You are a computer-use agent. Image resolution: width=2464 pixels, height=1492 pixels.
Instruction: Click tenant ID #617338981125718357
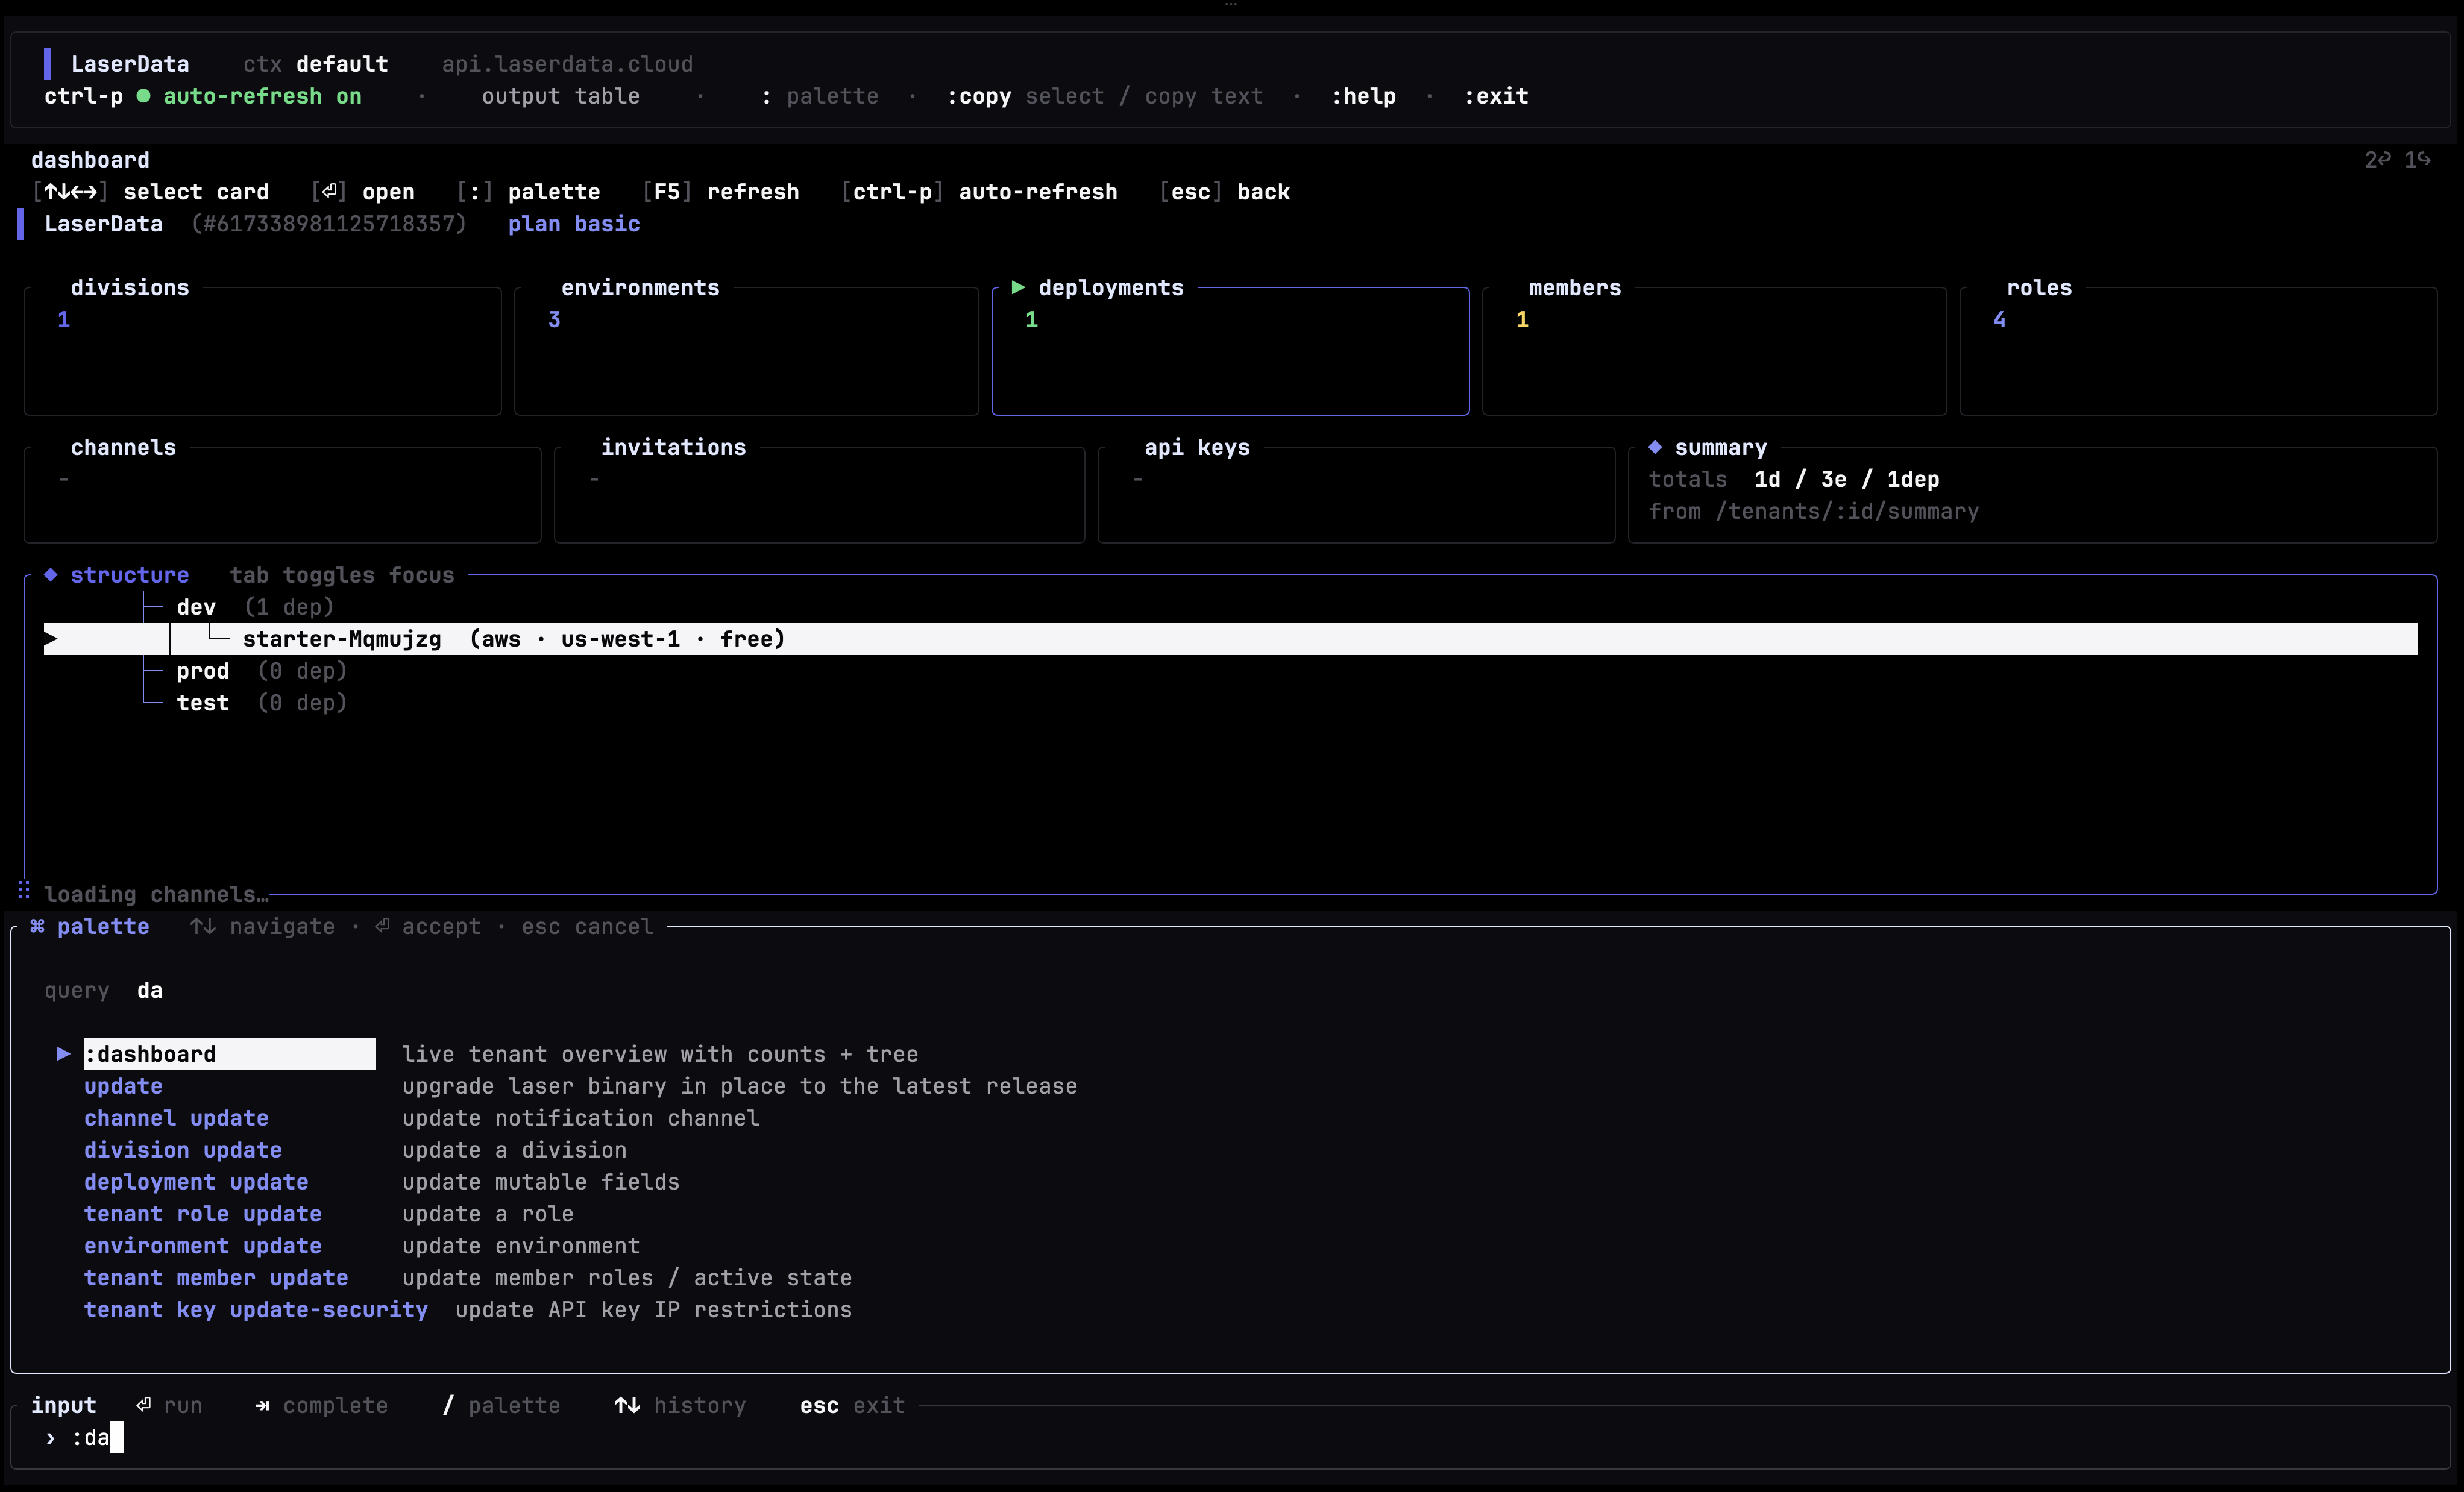(x=329, y=223)
